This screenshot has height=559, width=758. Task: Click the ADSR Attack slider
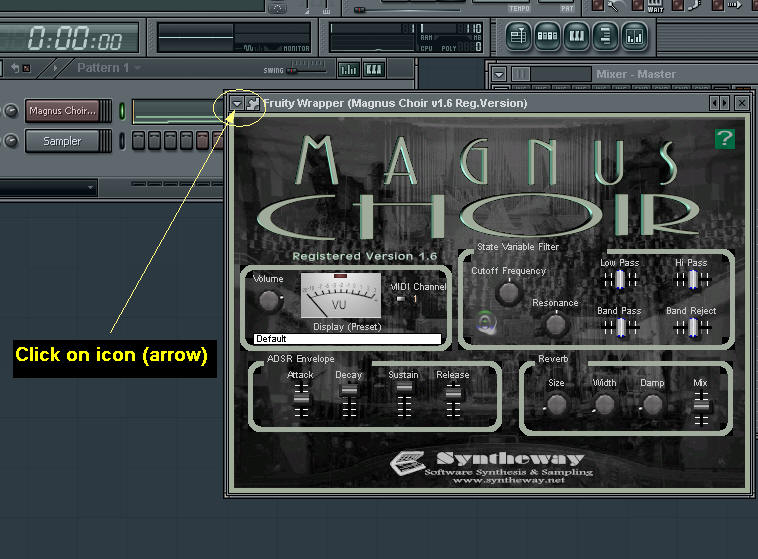301,400
